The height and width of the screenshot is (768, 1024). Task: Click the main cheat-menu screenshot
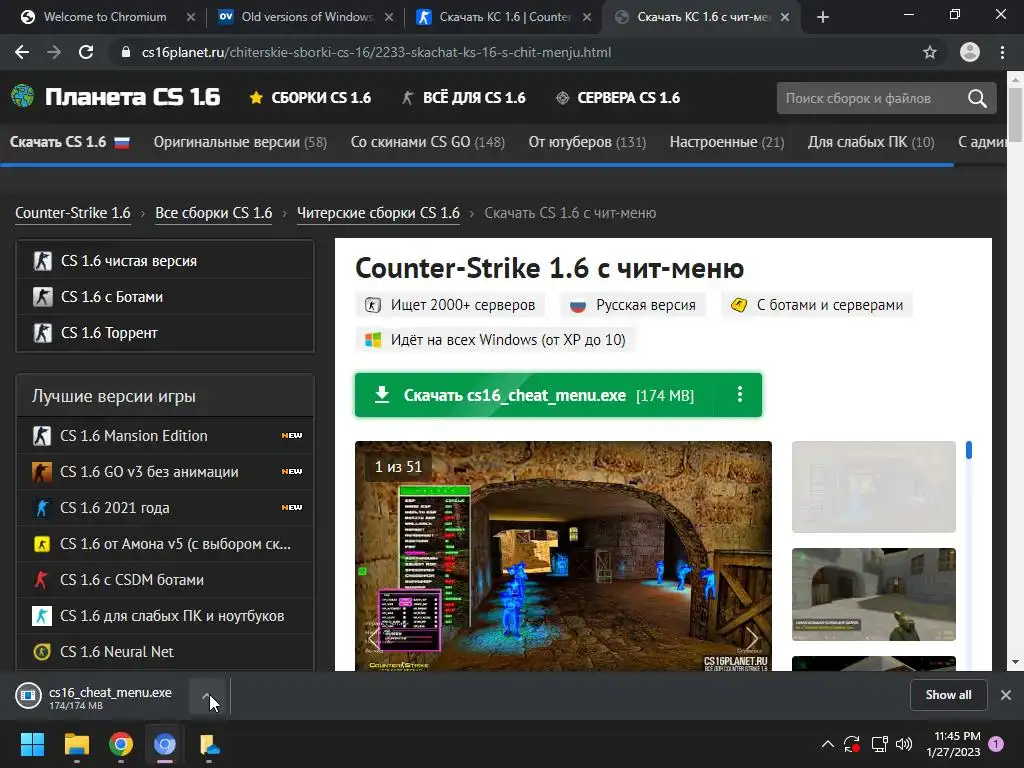563,556
